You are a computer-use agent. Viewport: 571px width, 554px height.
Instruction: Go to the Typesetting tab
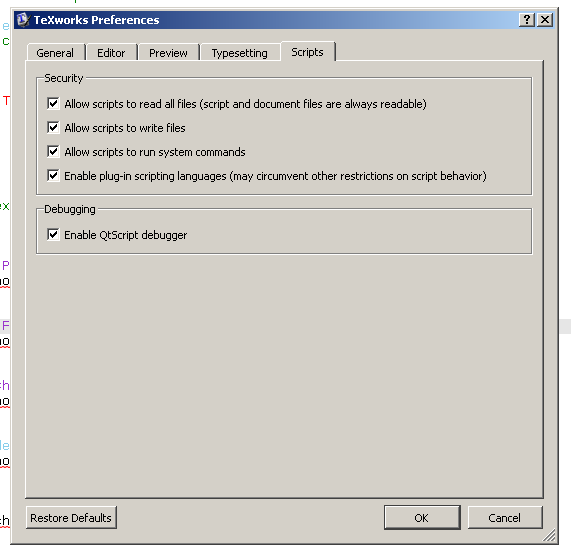[240, 52]
